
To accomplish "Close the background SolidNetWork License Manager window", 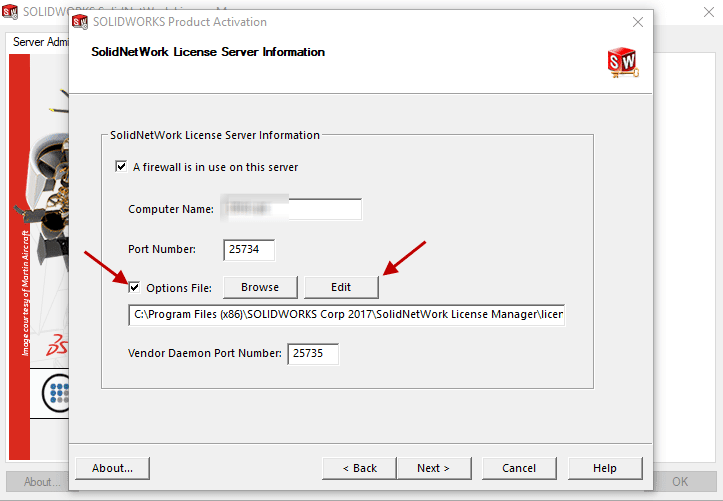I will click(709, 12).
